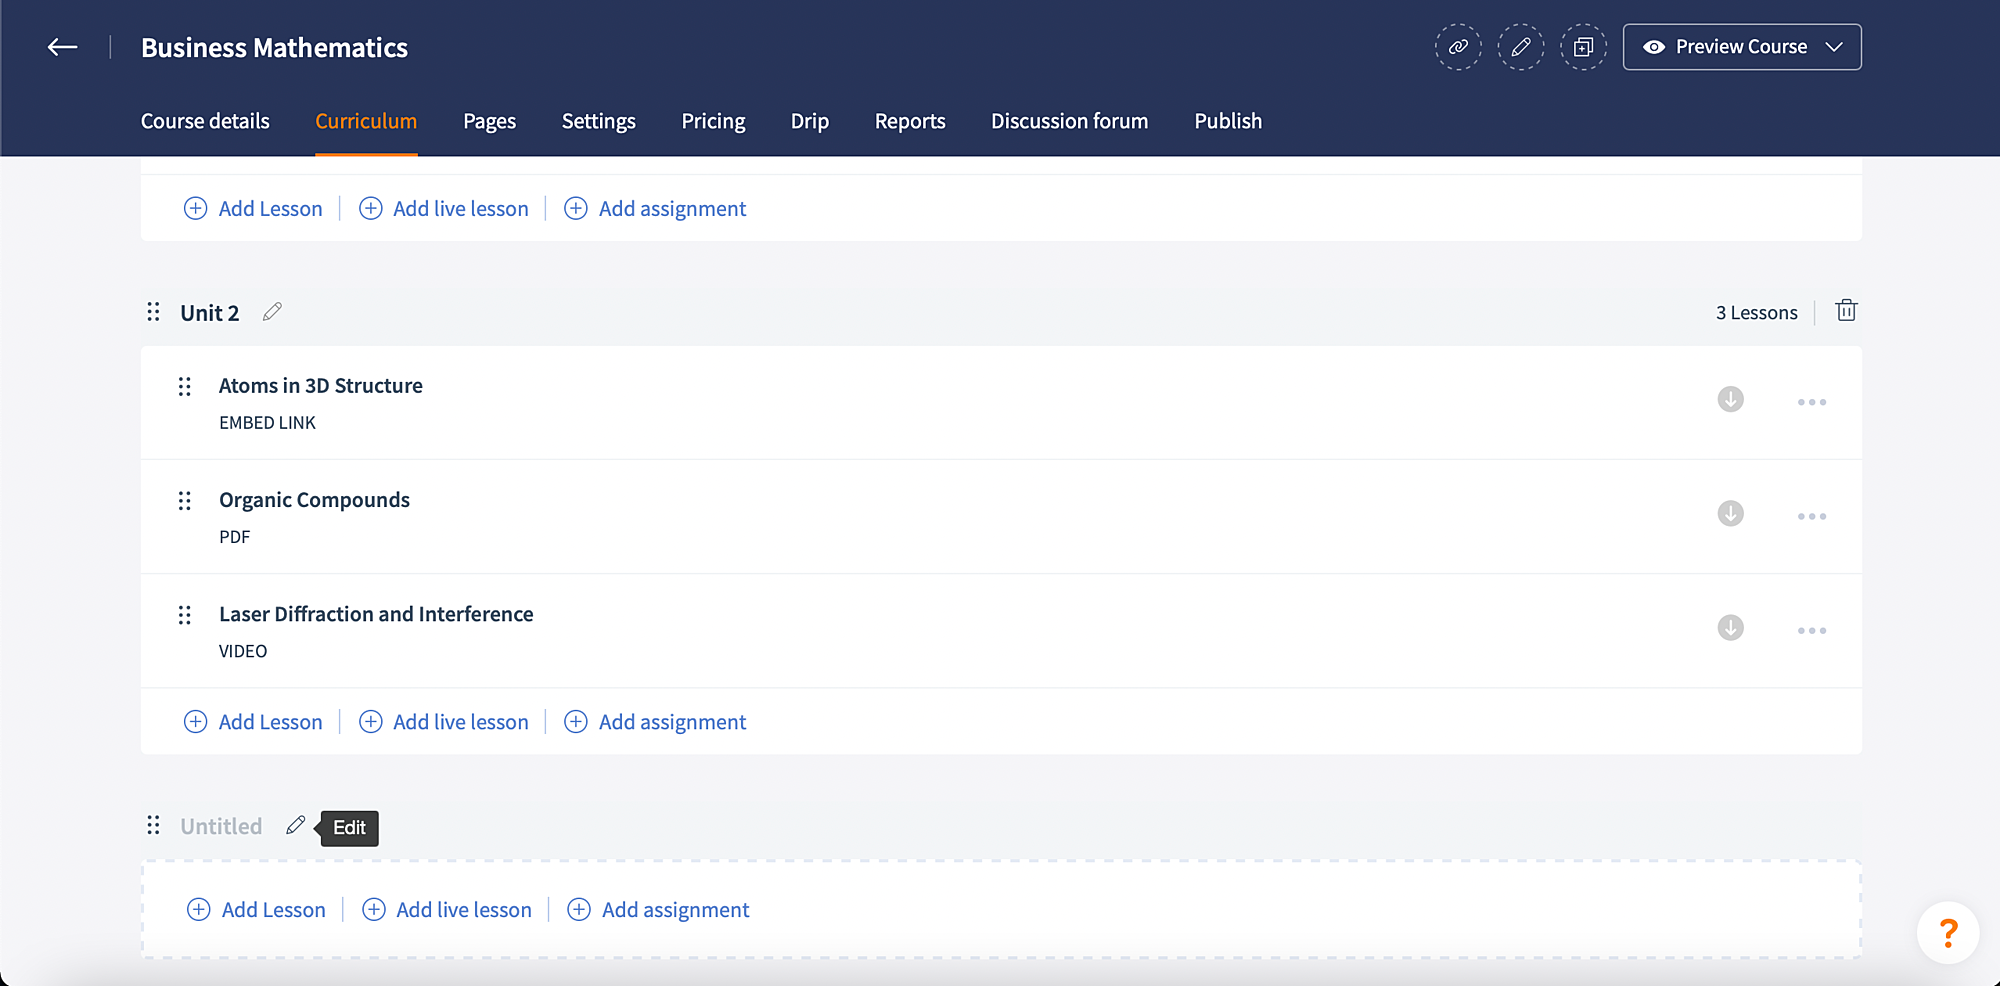This screenshot has width=2000, height=986.
Task: Go to the Discussion forum tab
Action: coord(1069,121)
